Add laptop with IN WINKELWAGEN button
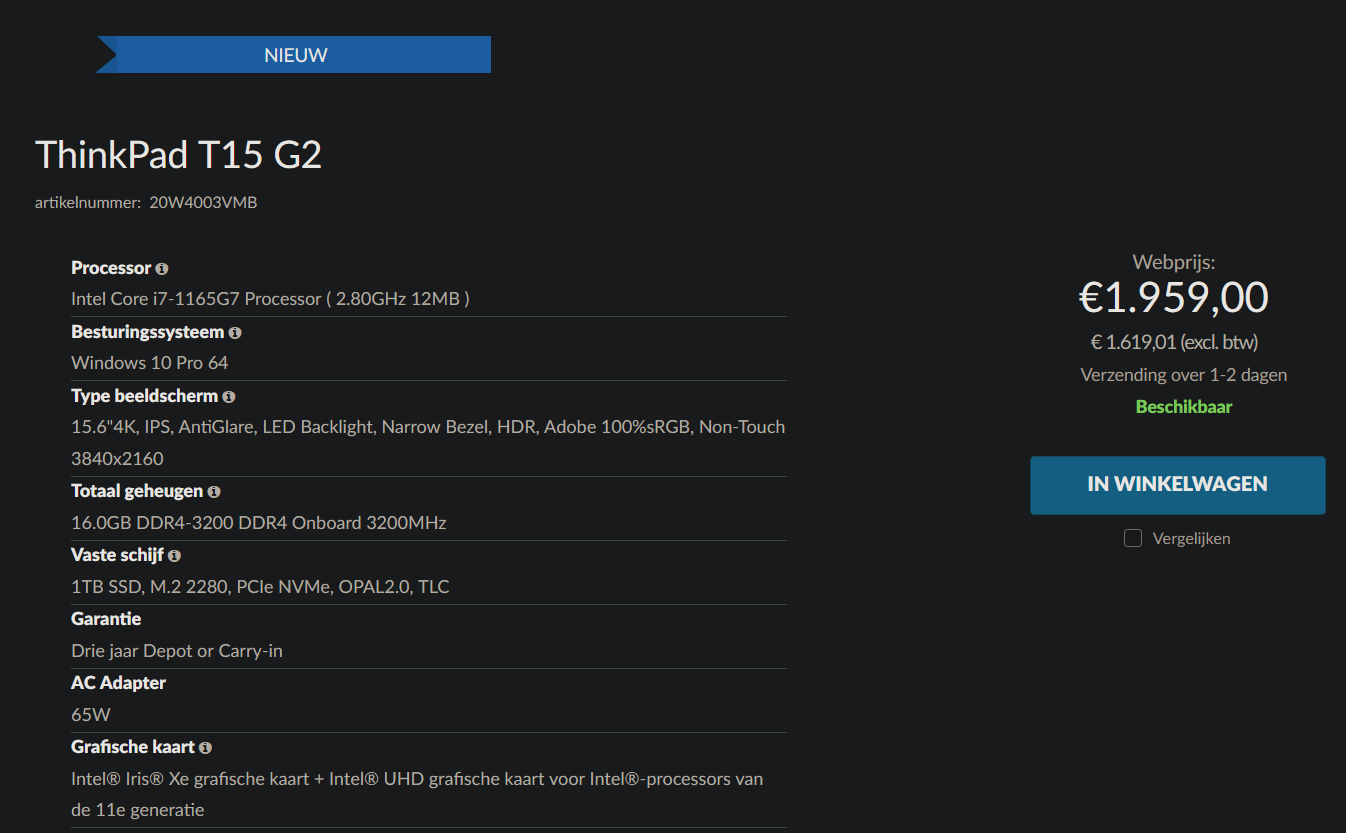This screenshot has width=1346, height=833. 1178,485
